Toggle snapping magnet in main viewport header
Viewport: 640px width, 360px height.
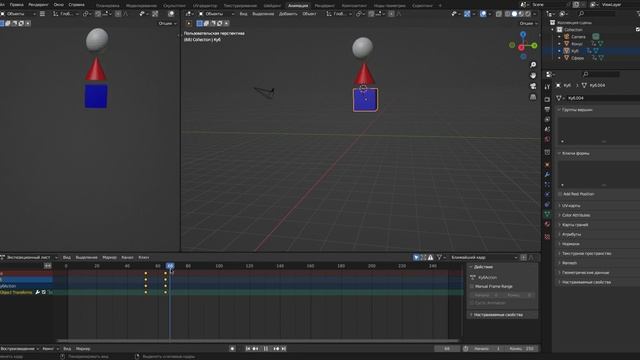371,14
